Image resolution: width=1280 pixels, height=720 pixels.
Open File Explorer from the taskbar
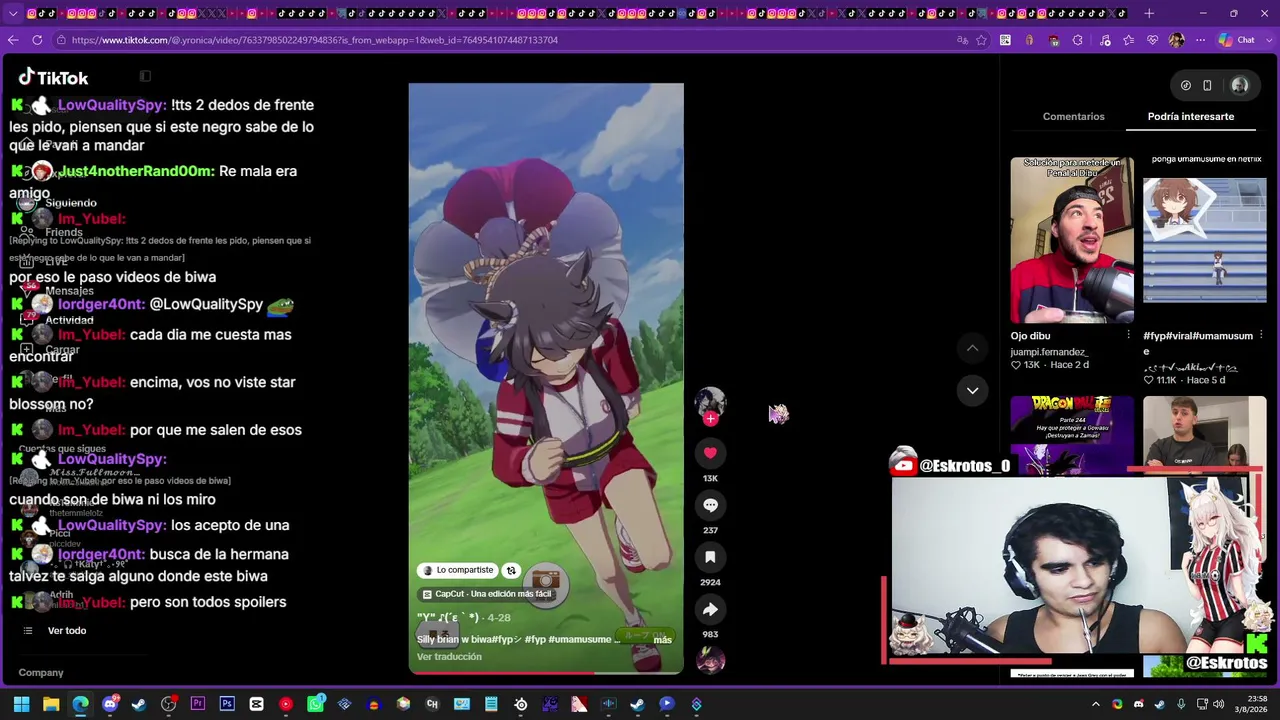(51, 704)
